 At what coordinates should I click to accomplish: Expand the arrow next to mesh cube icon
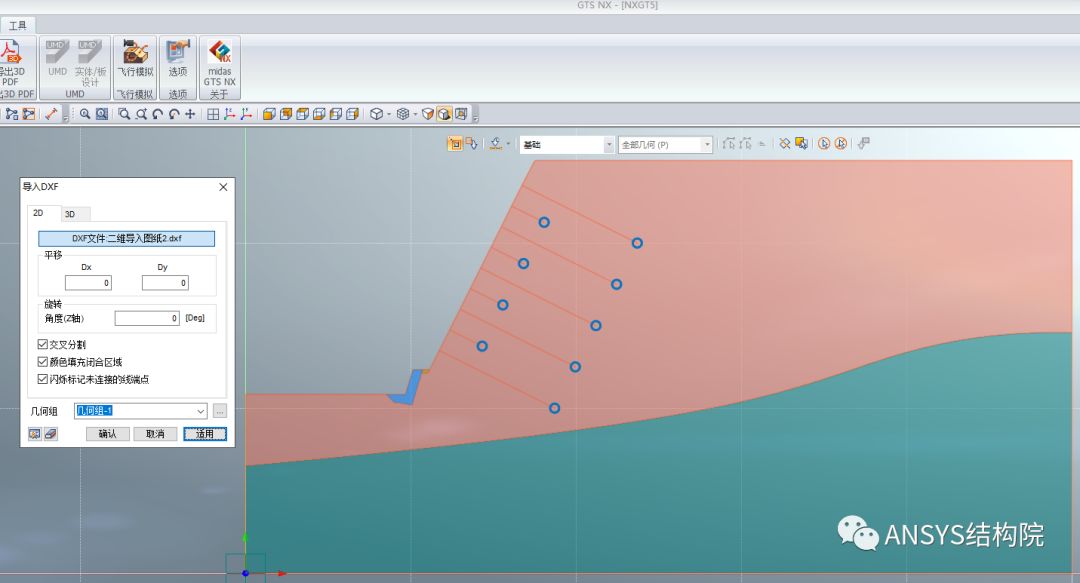click(415, 115)
